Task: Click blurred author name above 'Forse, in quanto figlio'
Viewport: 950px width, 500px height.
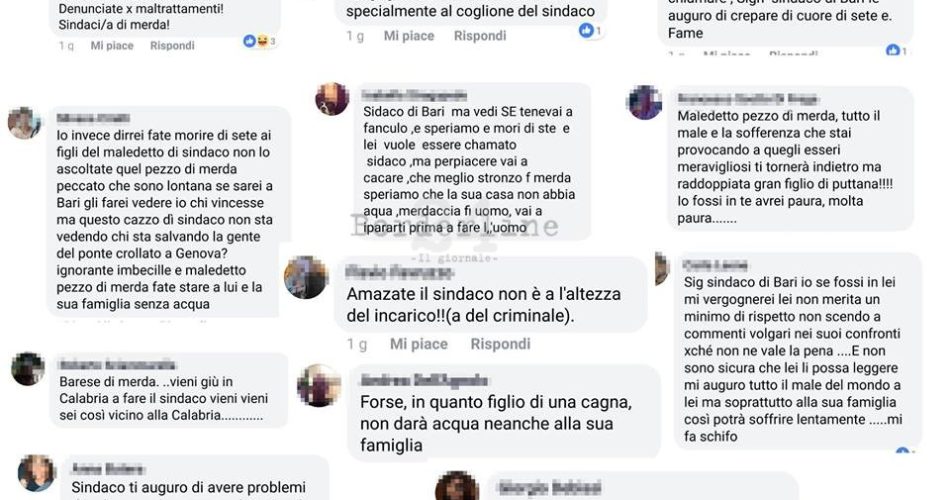Action: [x=424, y=381]
